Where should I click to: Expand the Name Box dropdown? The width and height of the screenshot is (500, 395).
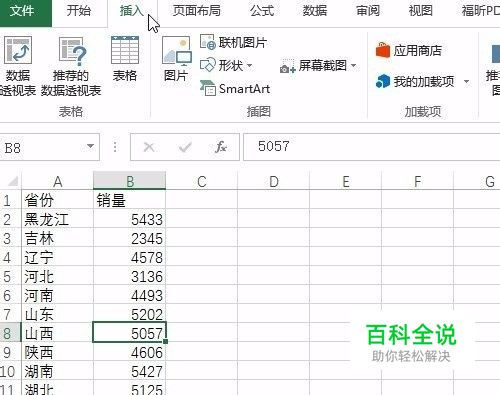click(90, 146)
